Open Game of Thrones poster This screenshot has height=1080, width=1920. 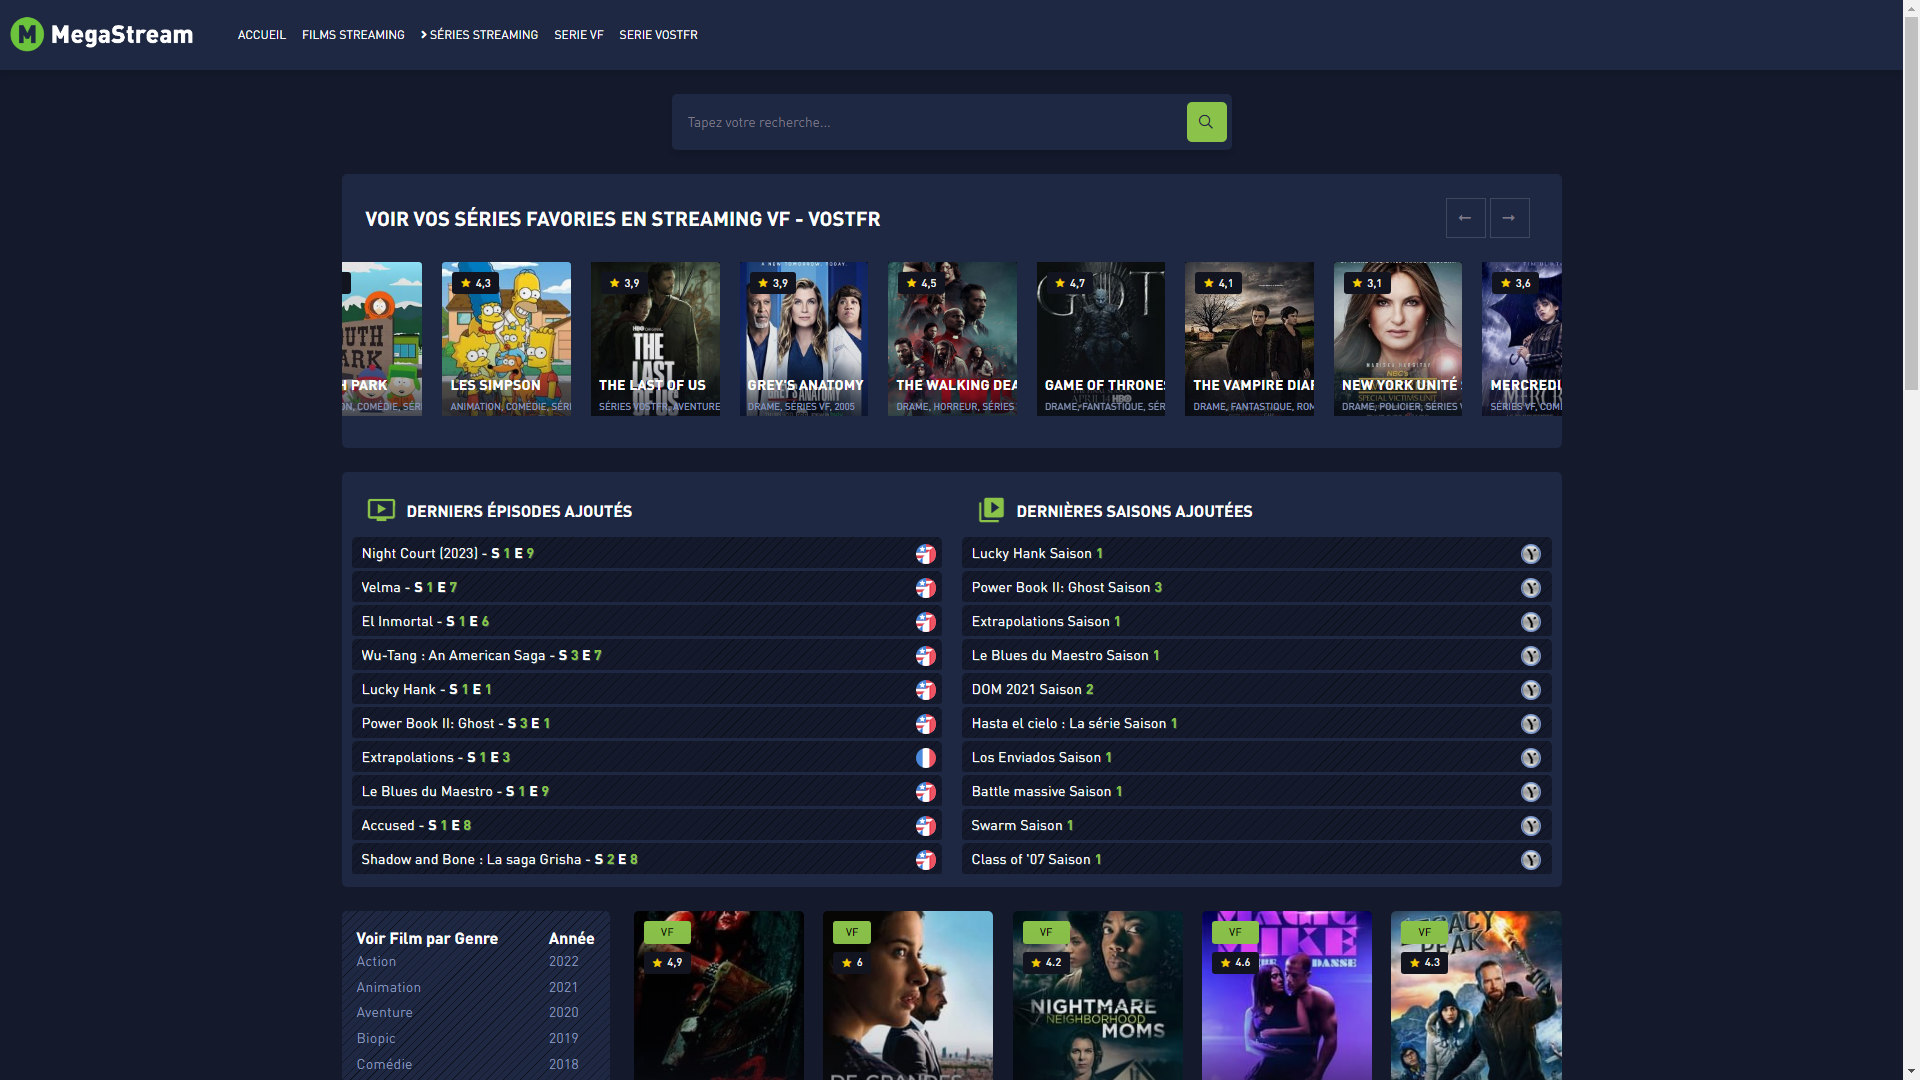1100,339
